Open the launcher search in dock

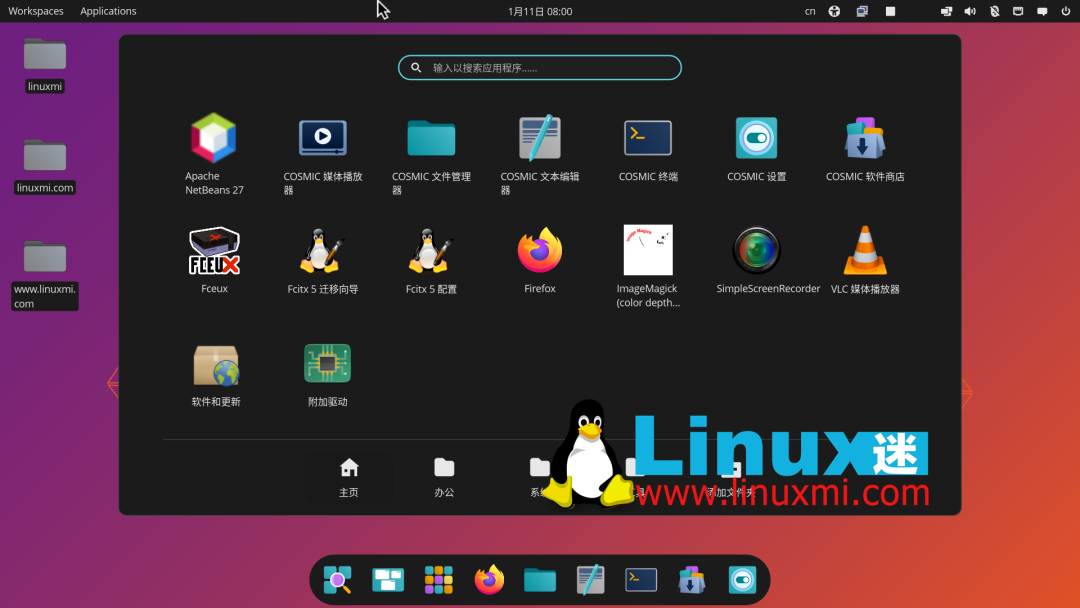click(338, 580)
